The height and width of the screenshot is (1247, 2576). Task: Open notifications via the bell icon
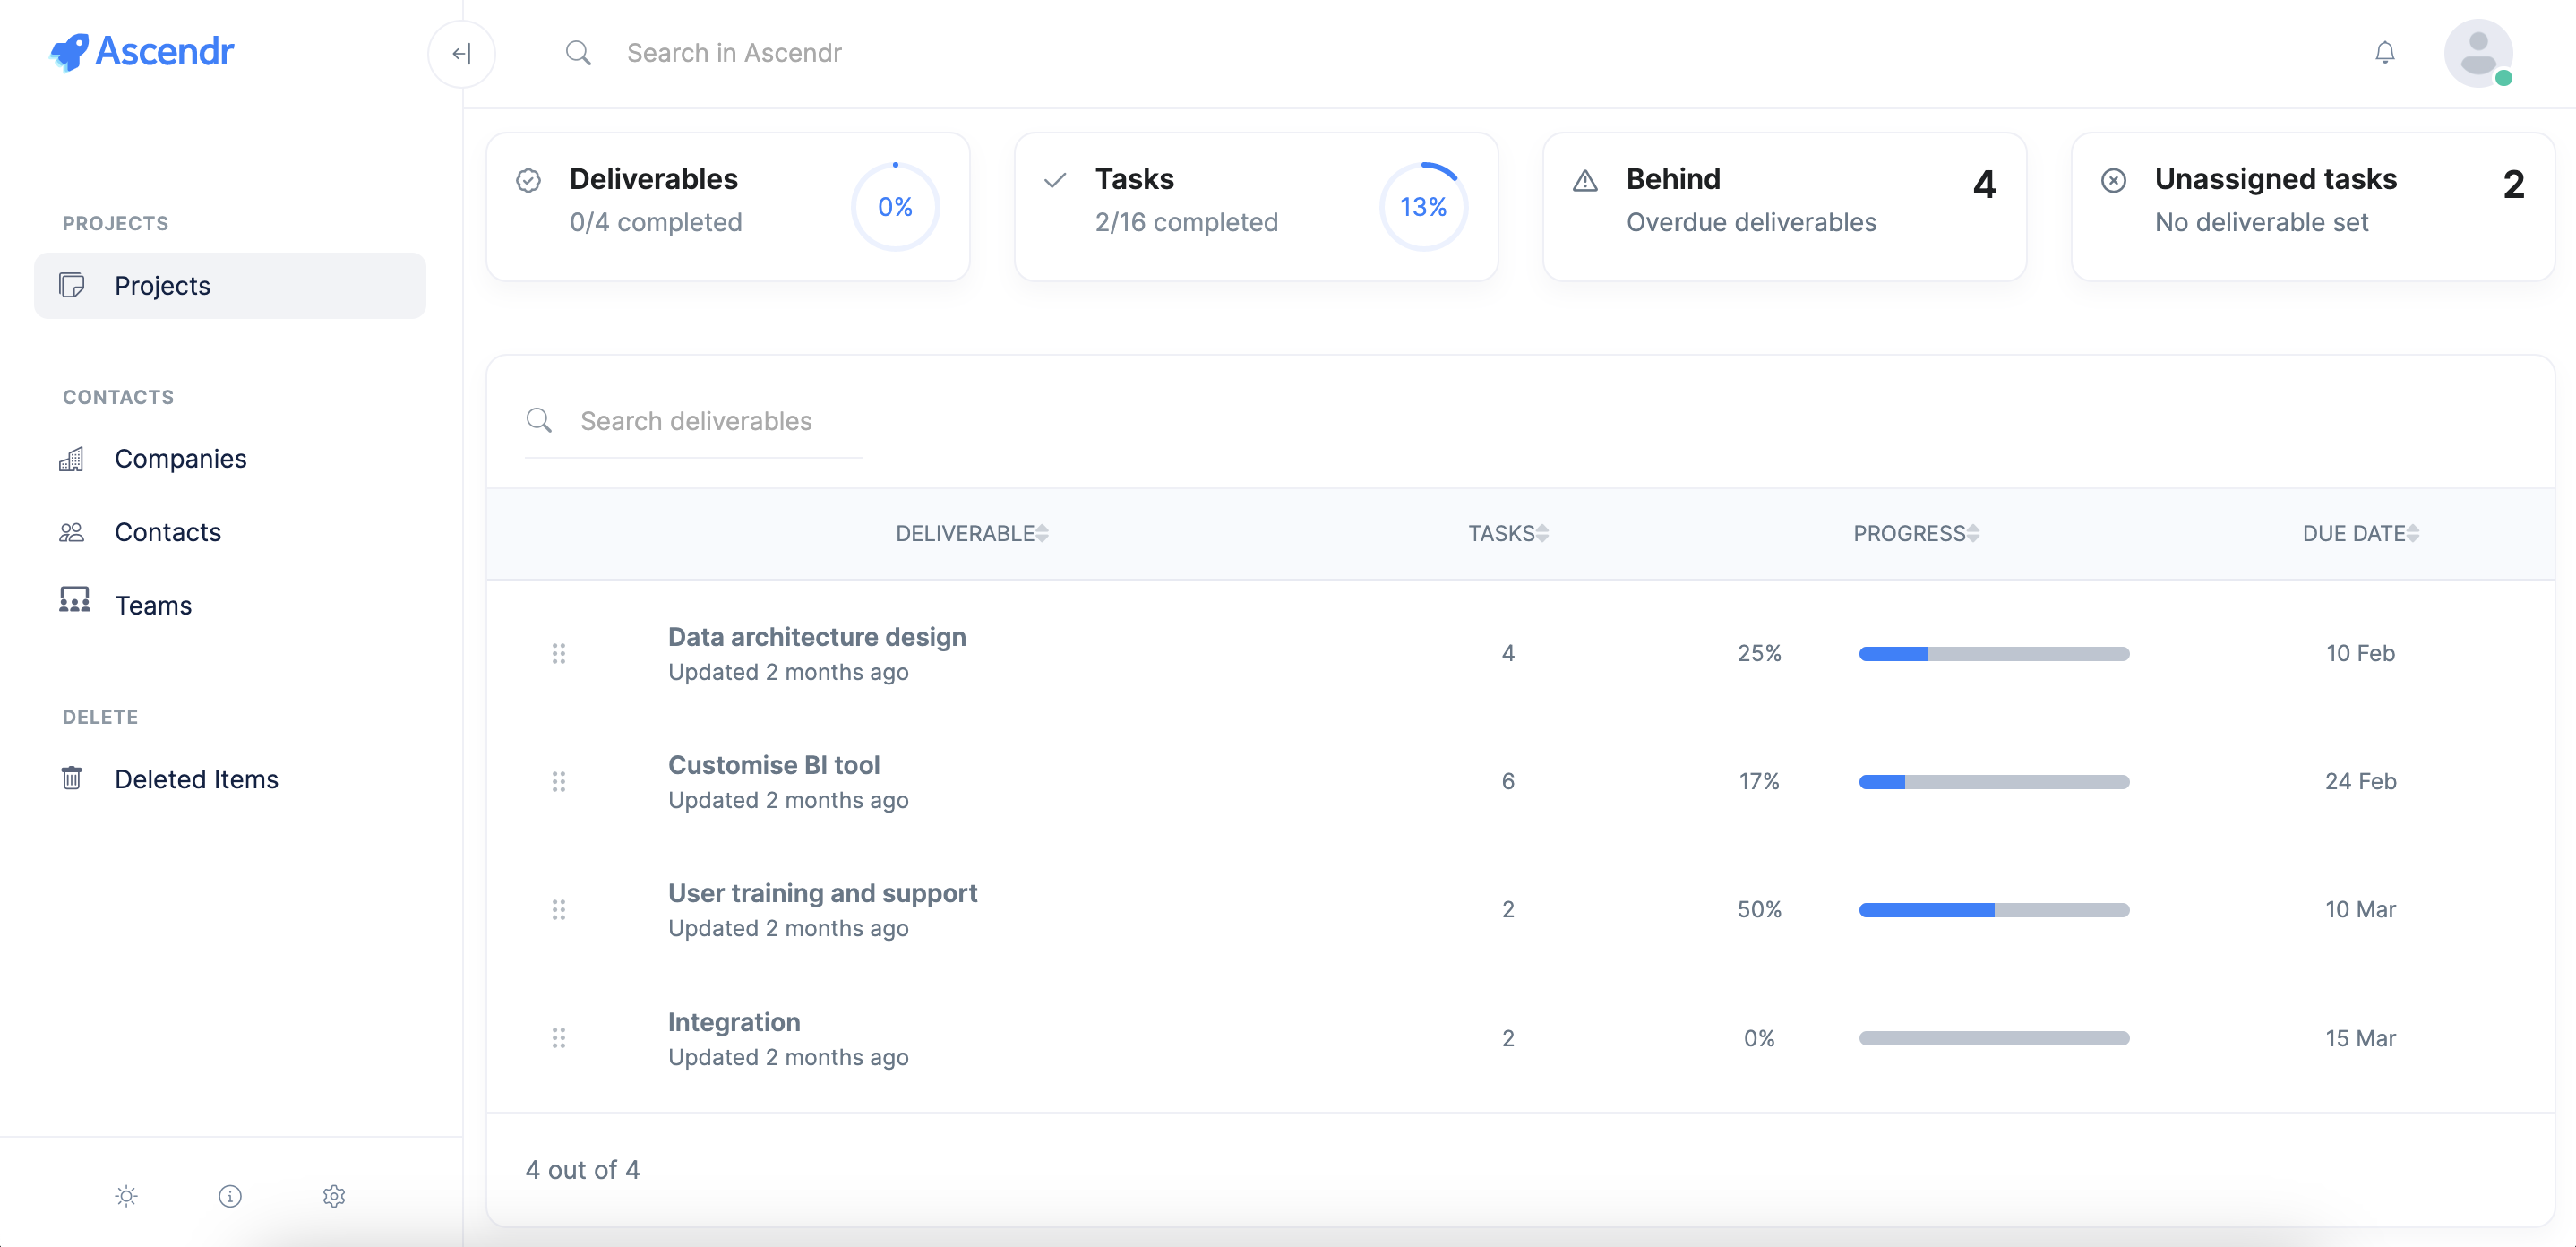(x=2385, y=52)
